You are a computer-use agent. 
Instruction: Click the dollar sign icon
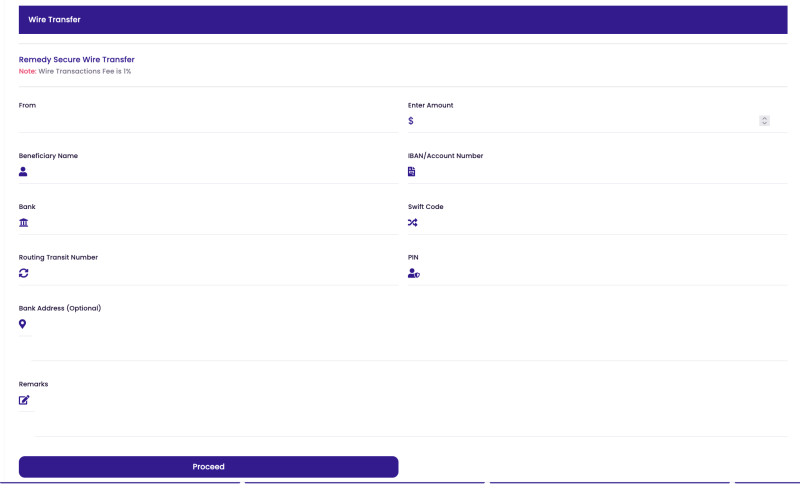click(x=411, y=121)
